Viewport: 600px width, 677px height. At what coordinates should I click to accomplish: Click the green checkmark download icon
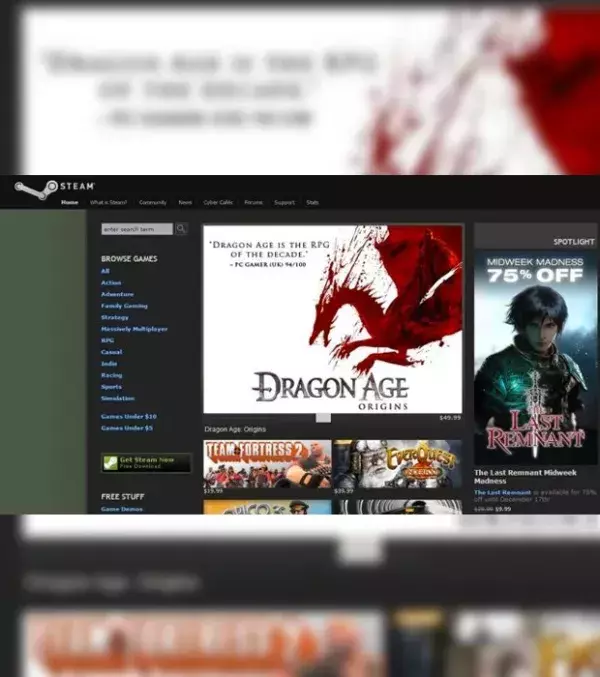point(110,463)
